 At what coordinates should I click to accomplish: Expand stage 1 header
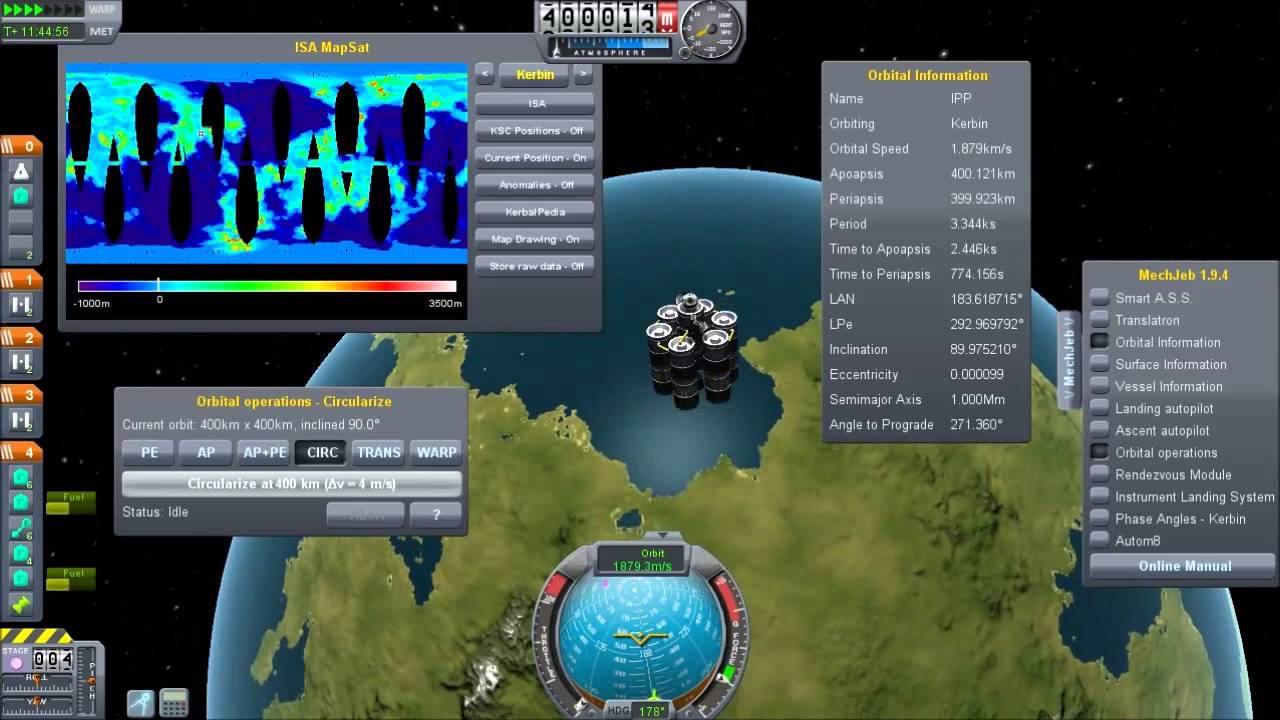click(x=21, y=280)
